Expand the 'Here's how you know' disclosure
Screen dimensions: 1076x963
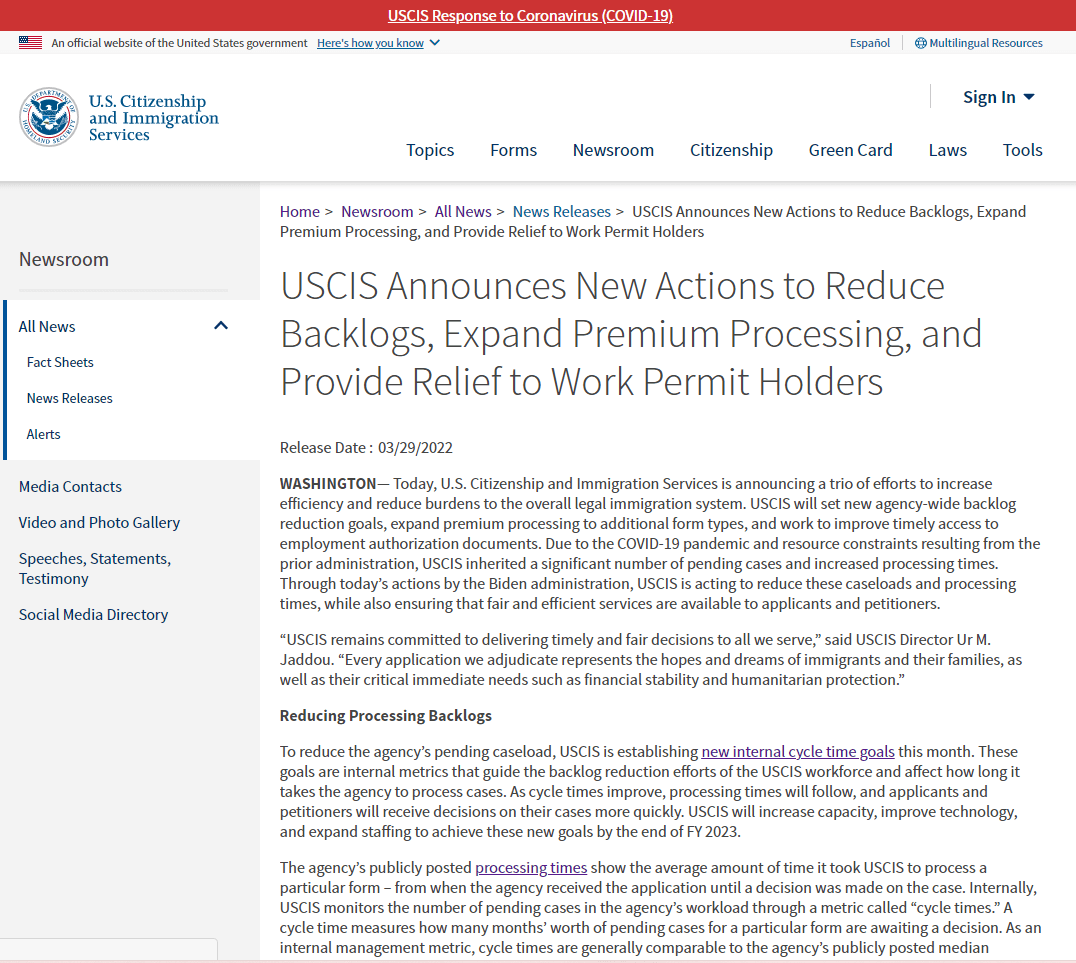coord(378,43)
